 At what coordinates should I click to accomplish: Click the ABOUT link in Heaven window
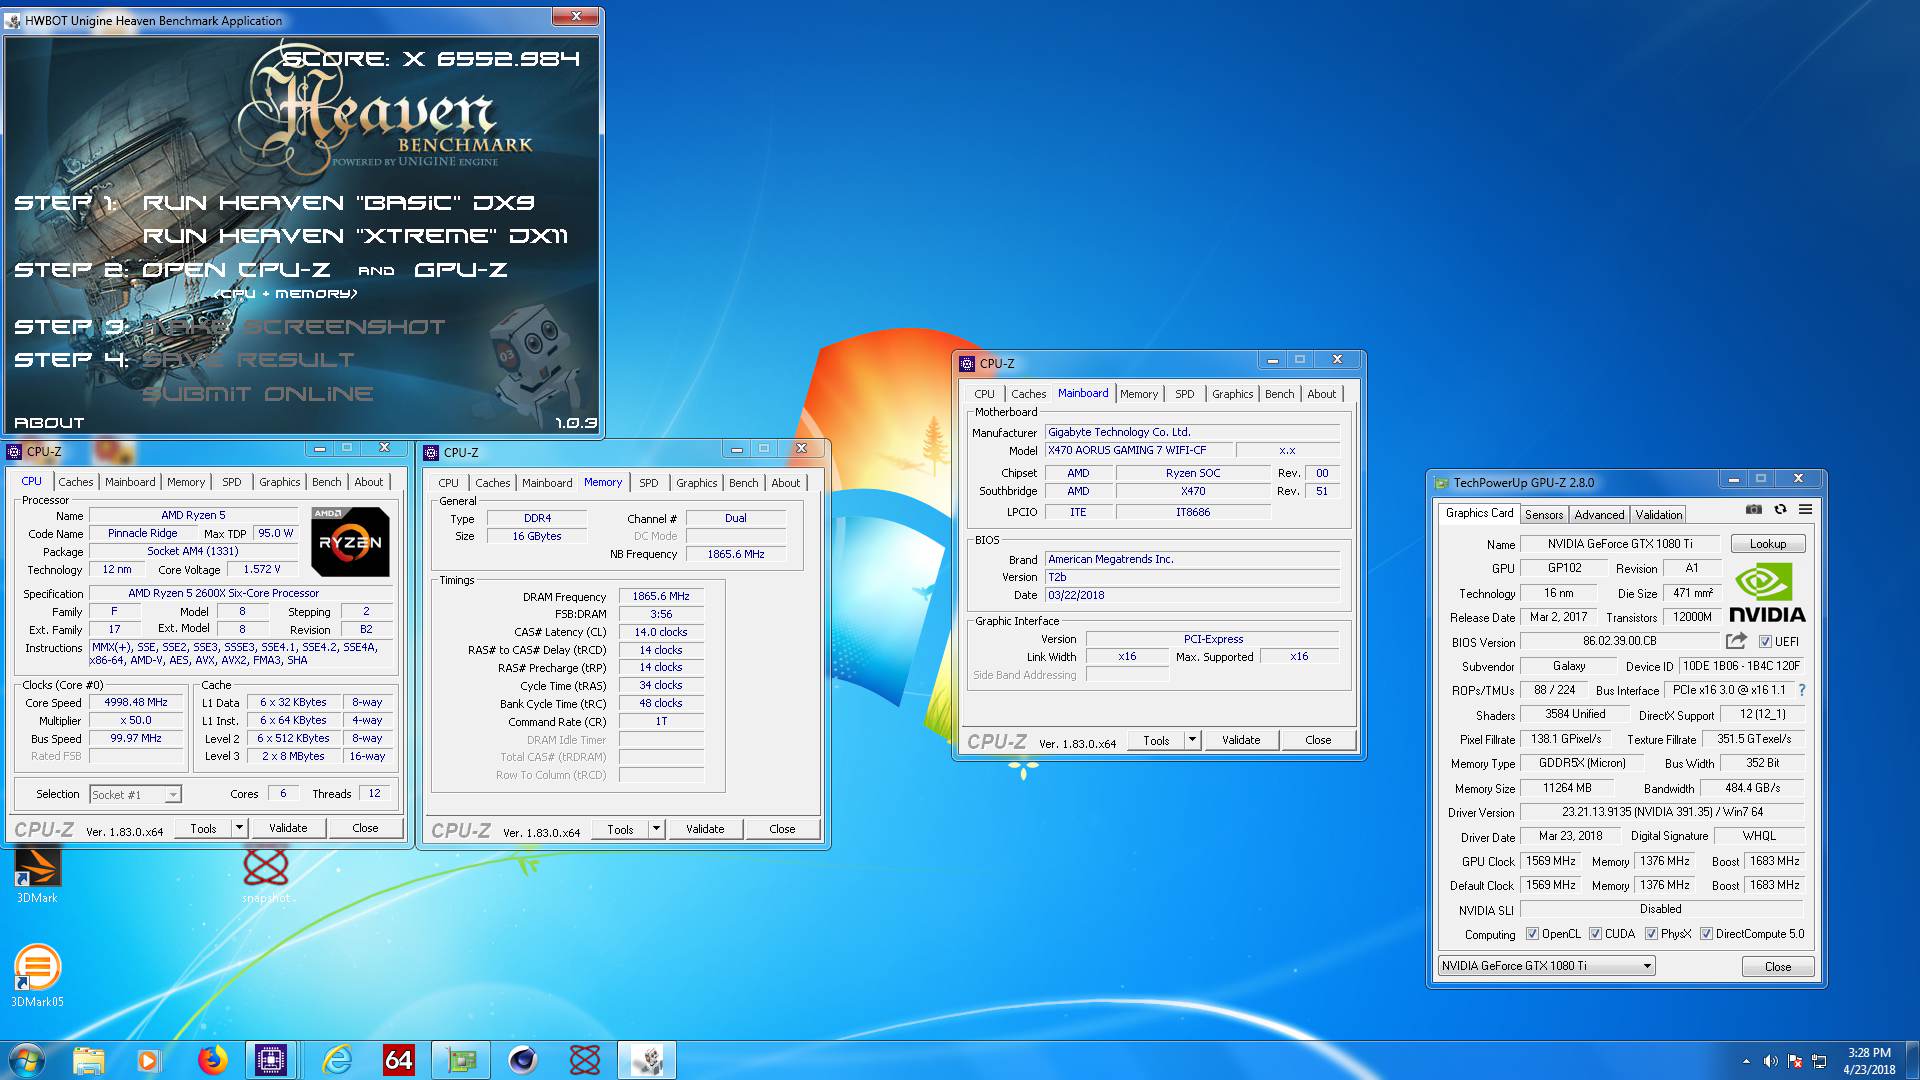tap(49, 423)
